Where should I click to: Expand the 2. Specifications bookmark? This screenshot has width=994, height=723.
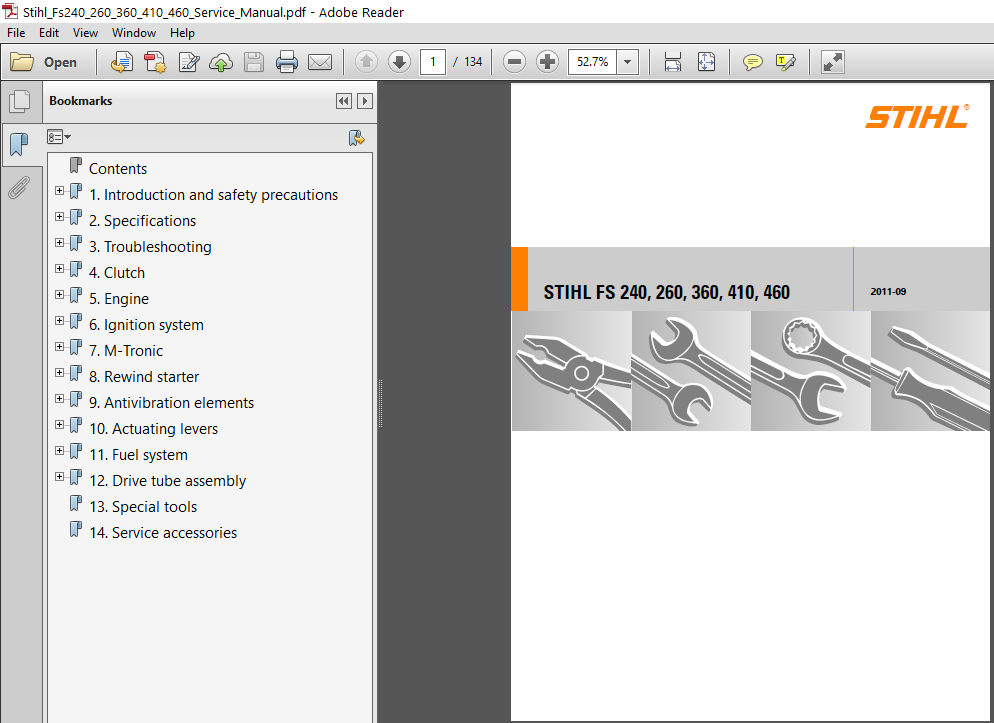pyautogui.click(x=59, y=216)
